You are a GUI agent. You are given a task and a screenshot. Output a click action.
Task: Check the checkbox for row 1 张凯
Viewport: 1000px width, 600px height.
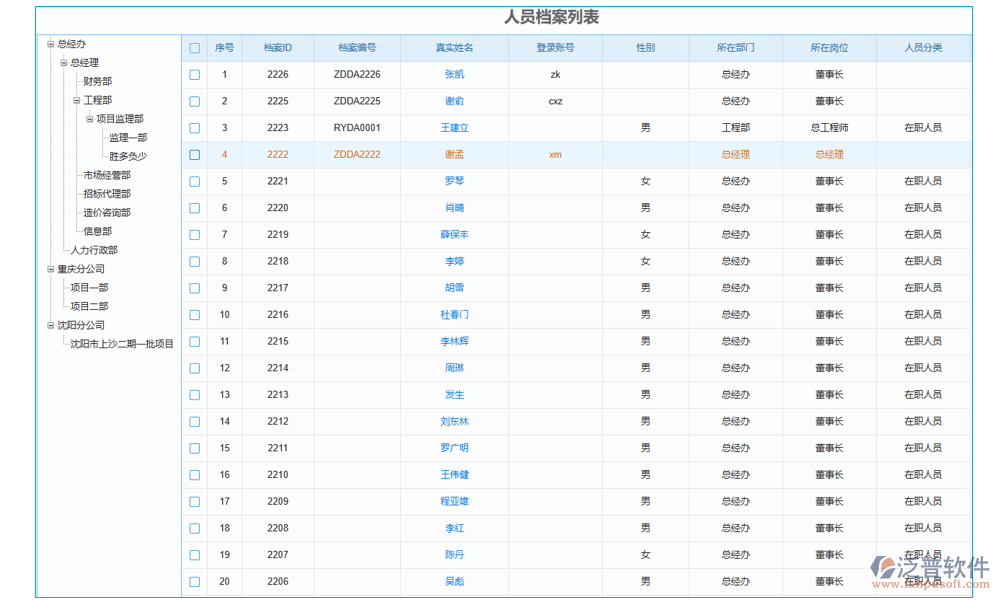pos(194,74)
